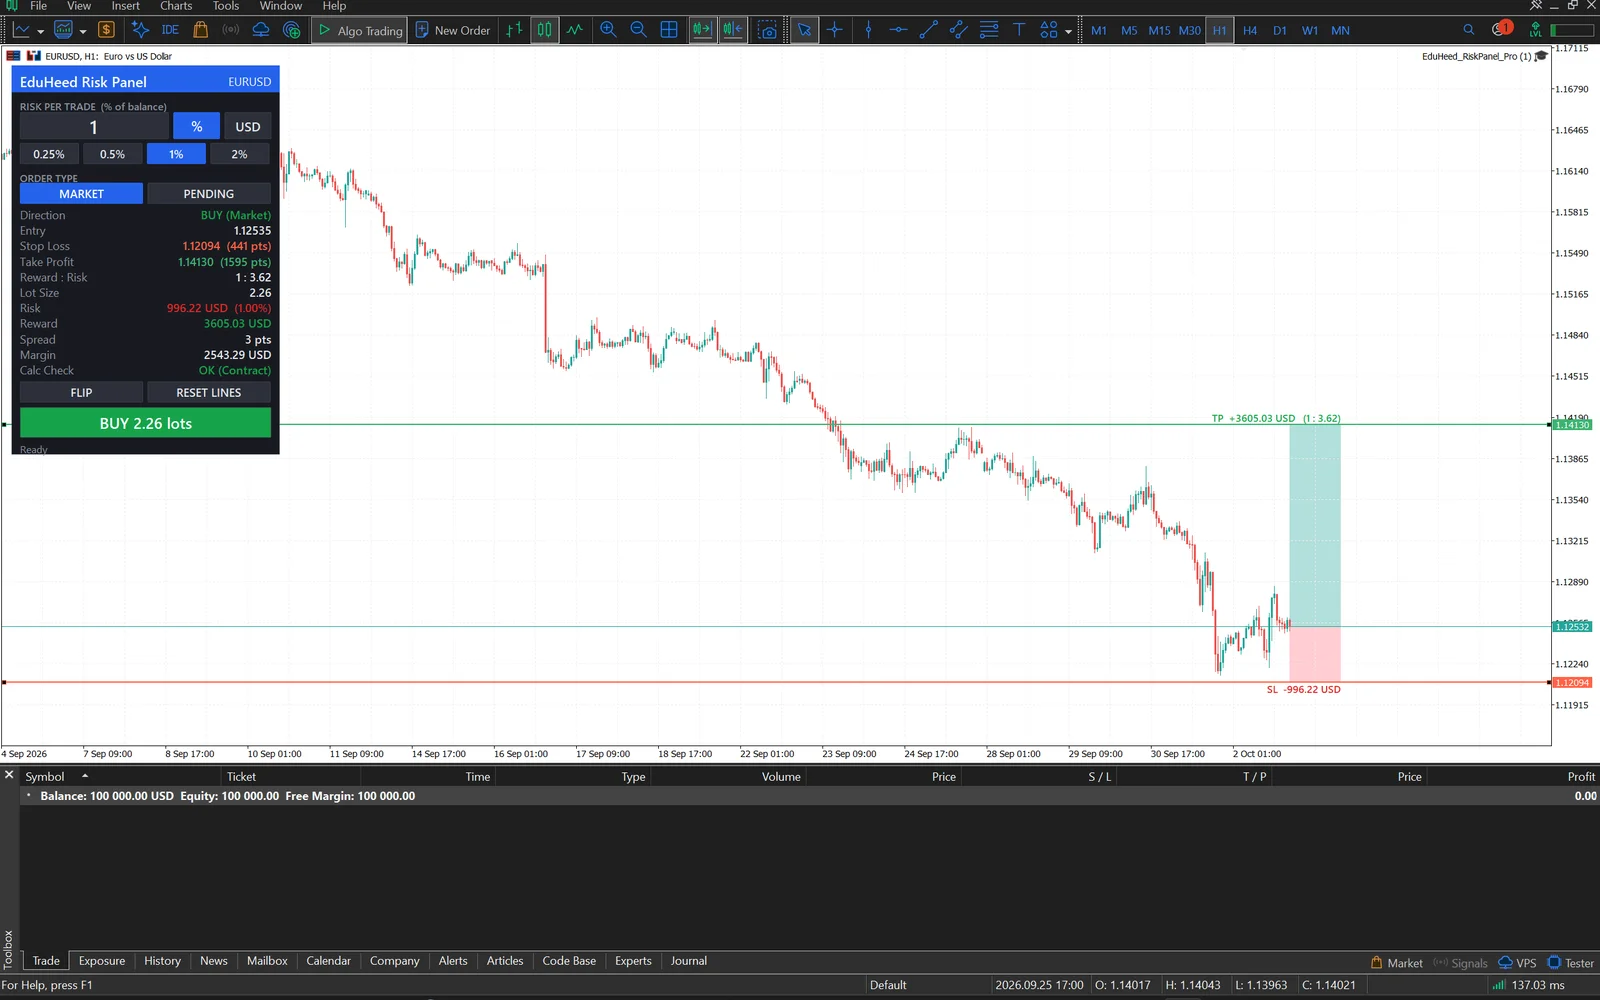Click the RESET LINES button
1600x1000 pixels.
pyautogui.click(x=209, y=393)
